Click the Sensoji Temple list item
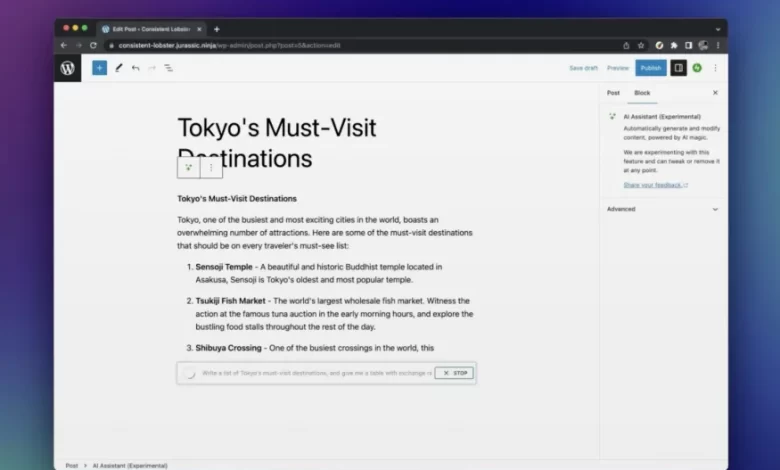Viewport: 780px width, 470px height. (319, 273)
